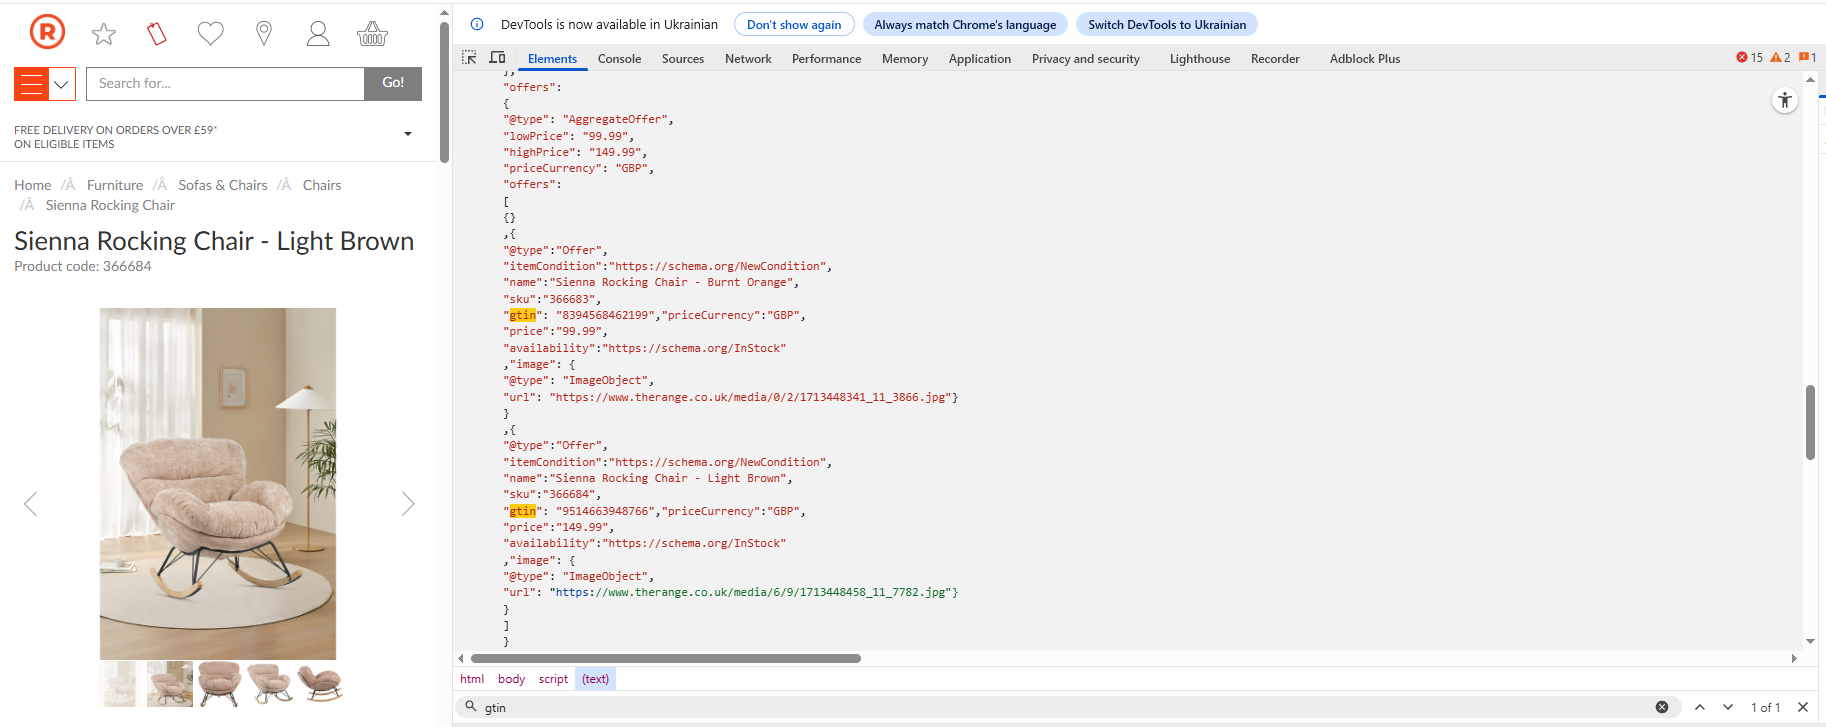Expand the free delivery banner arrow
Image resolution: width=1826 pixels, height=727 pixels.
click(408, 134)
